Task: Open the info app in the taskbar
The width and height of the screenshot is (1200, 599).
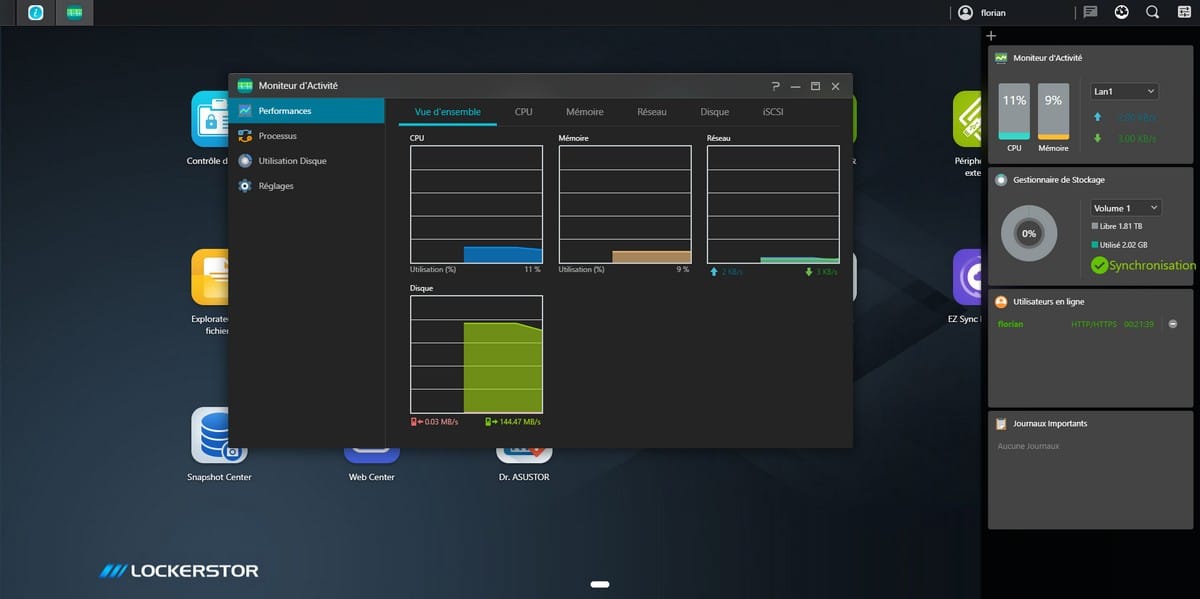Action: coord(36,12)
